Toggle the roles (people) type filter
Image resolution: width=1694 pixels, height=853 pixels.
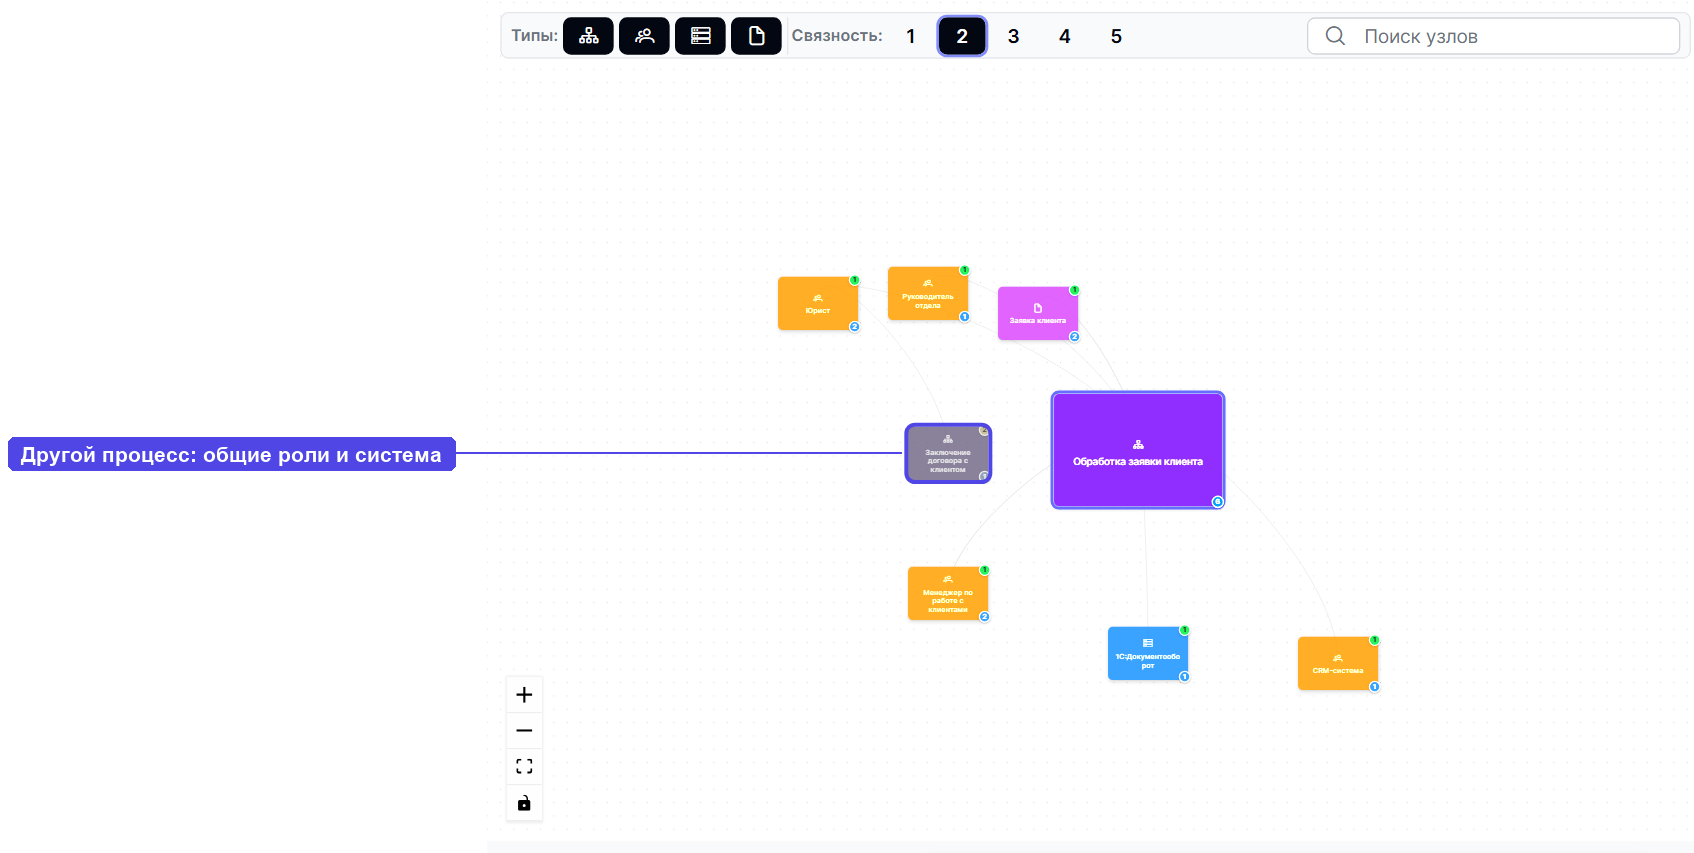pos(644,36)
